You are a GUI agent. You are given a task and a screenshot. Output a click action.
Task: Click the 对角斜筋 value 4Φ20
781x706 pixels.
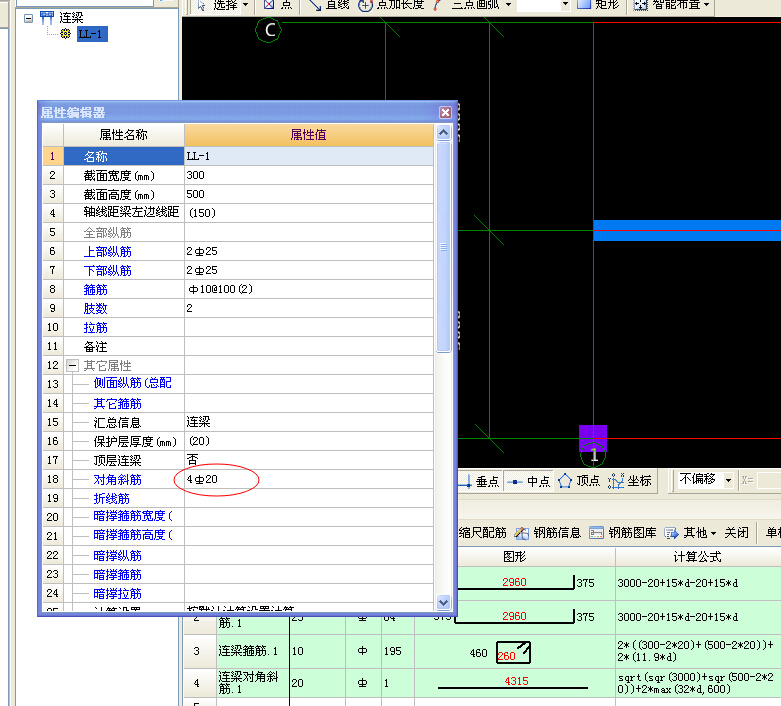[x=202, y=479]
